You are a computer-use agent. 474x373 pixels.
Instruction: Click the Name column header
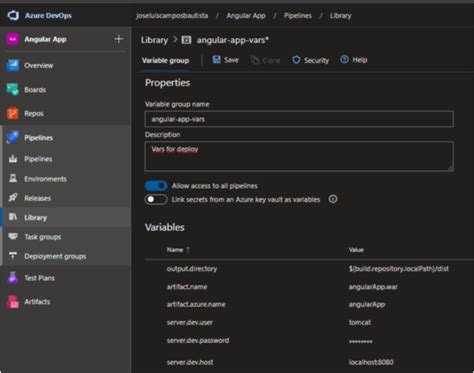pyautogui.click(x=175, y=250)
